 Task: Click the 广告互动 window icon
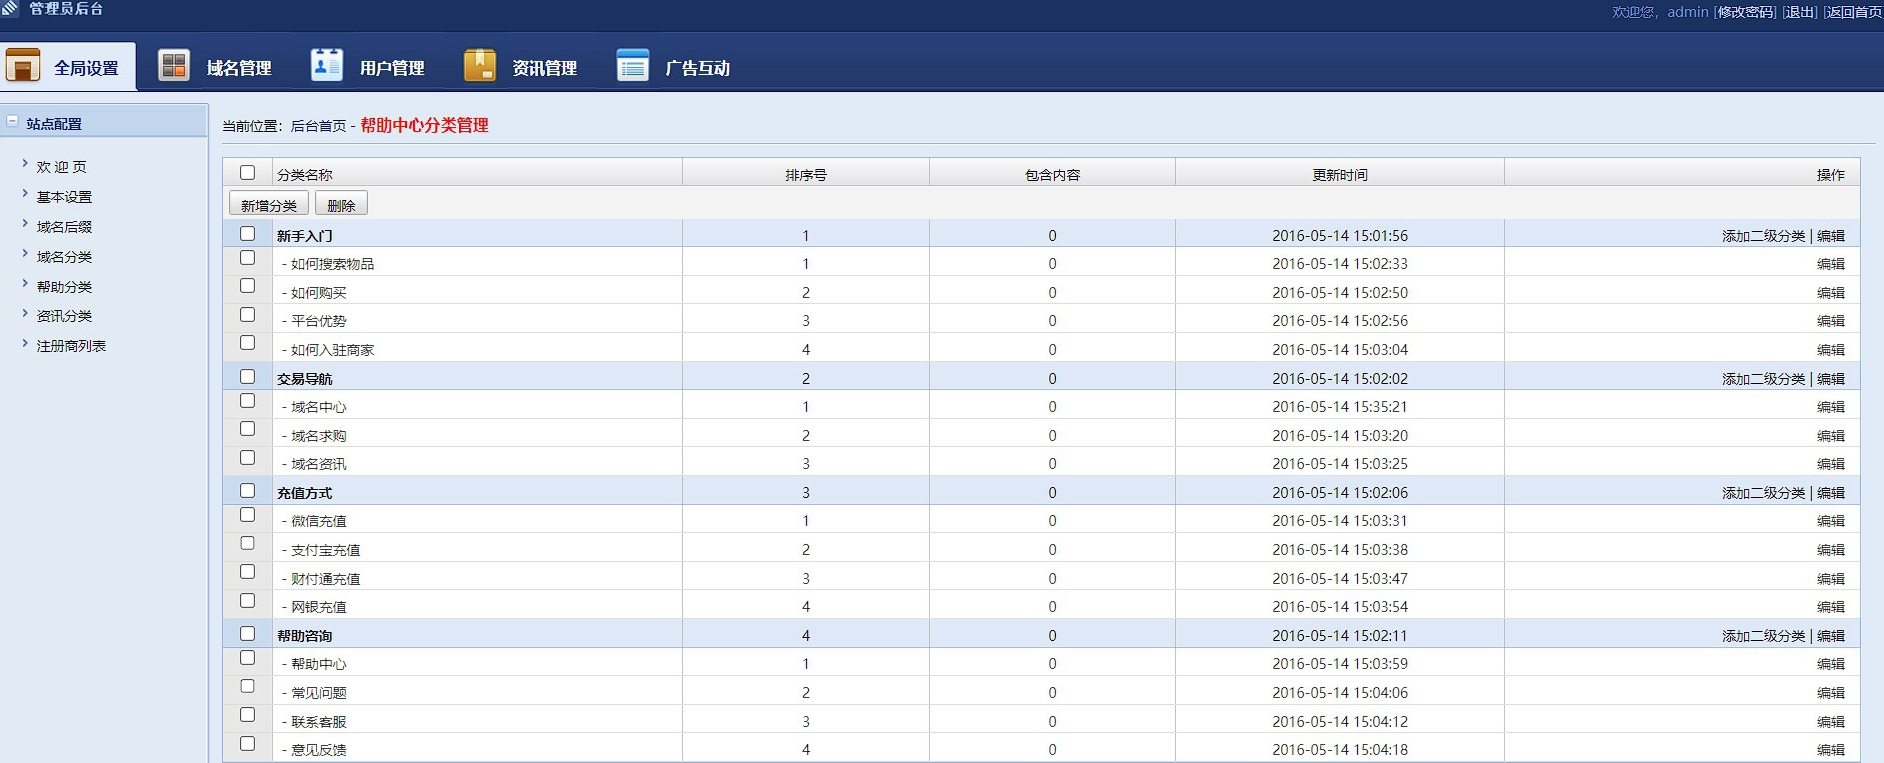(x=632, y=66)
